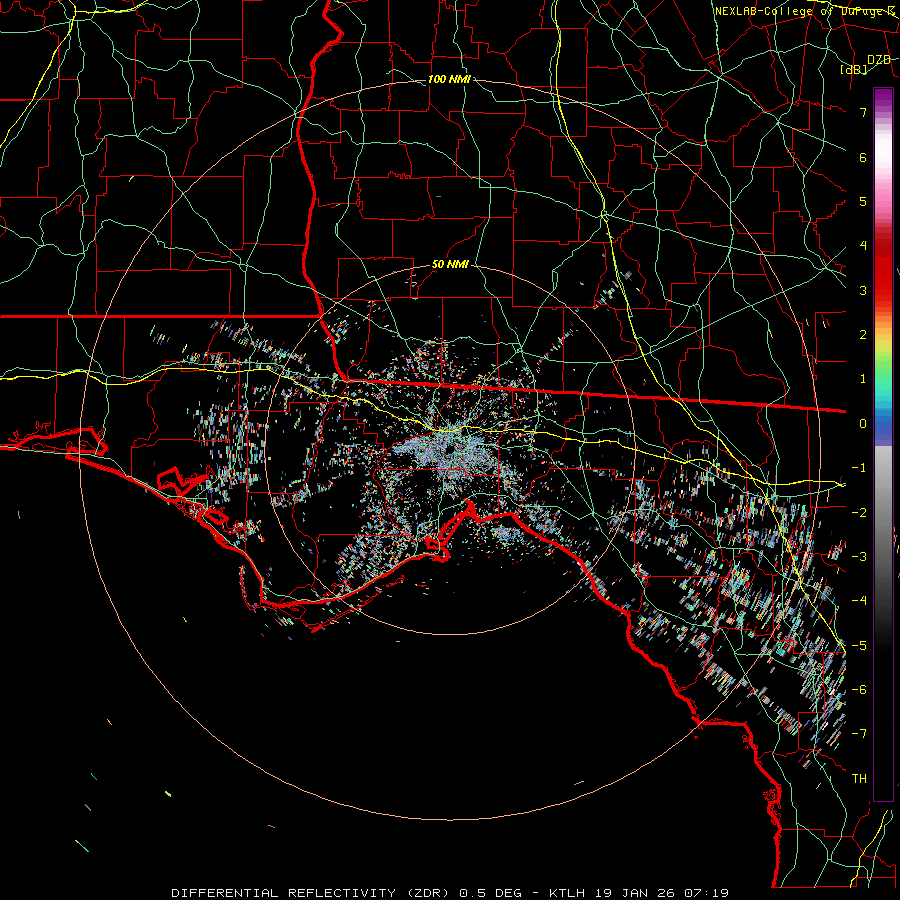Click the -3 dB value on the scale
900x900 pixels.
[x=859, y=556]
